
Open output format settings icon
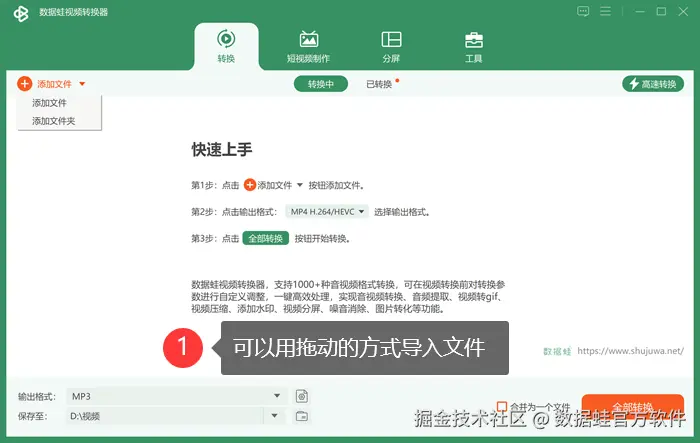click(302, 396)
